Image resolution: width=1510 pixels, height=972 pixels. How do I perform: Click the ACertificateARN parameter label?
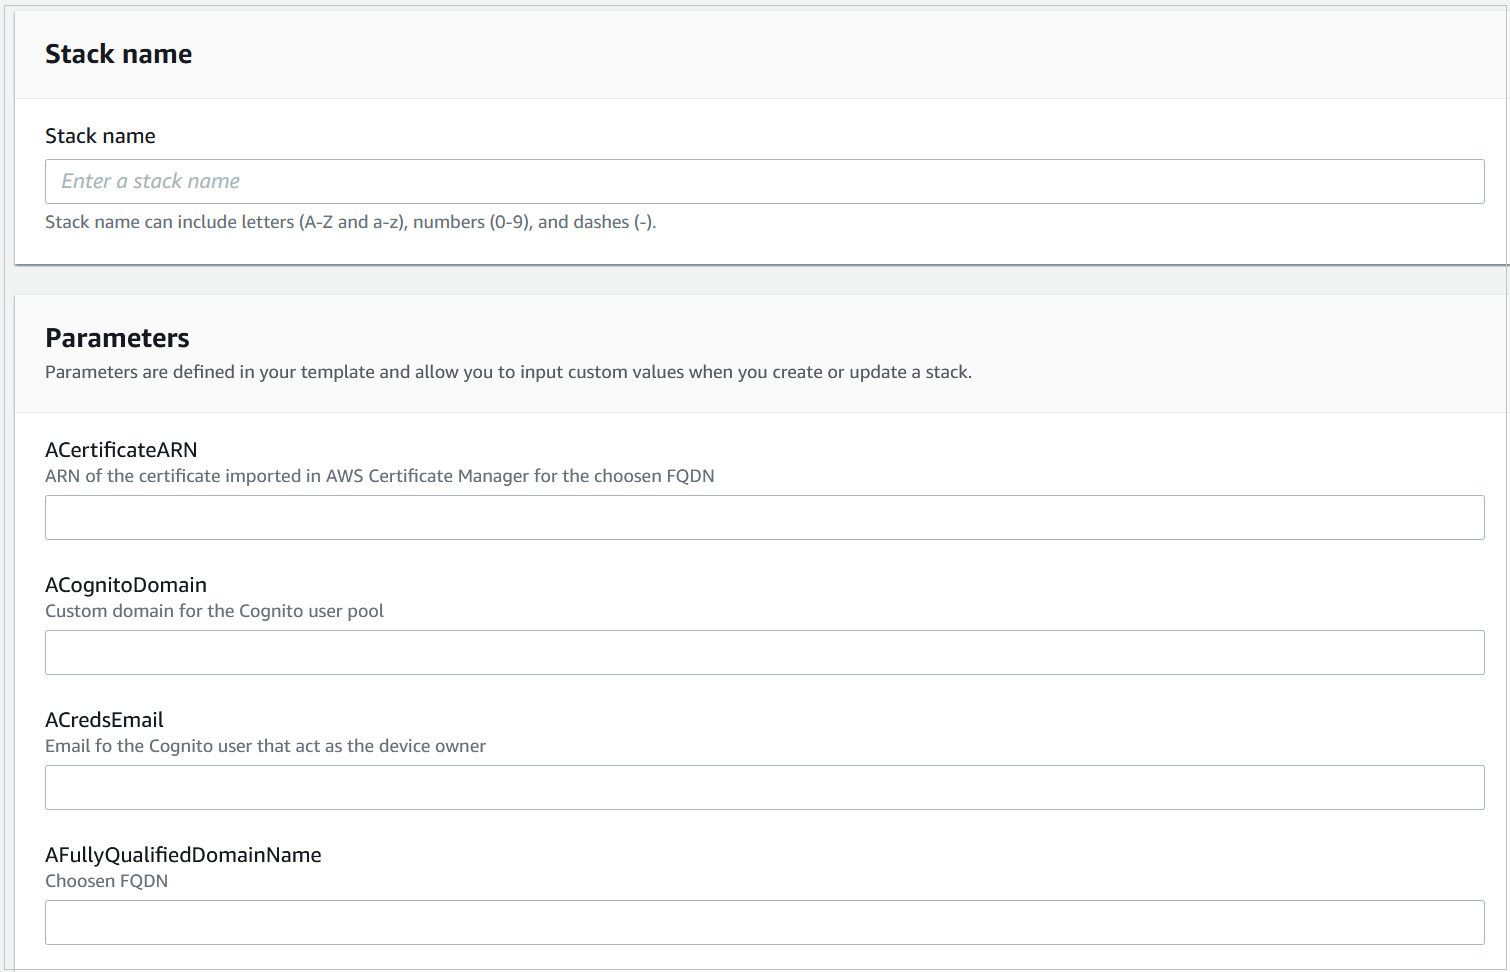click(120, 450)
